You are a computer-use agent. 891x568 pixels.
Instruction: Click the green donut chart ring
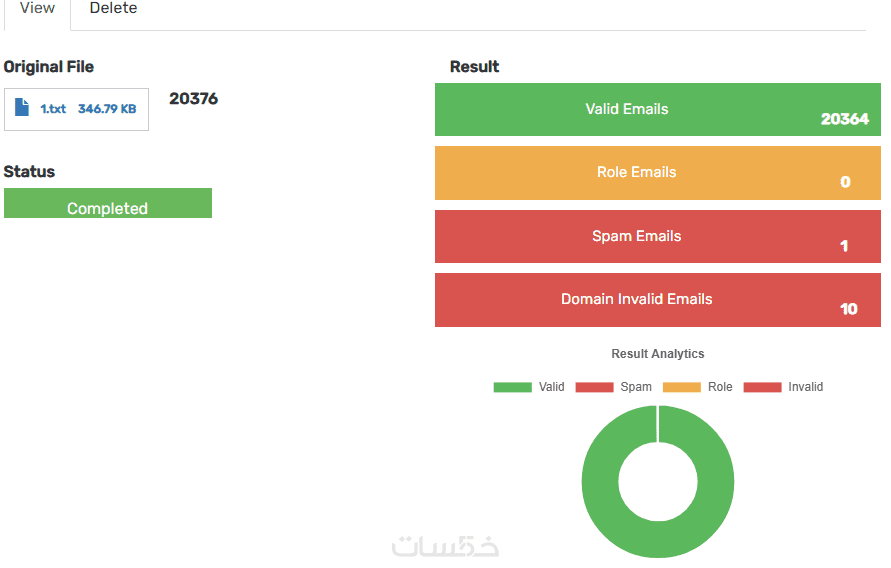600,481
